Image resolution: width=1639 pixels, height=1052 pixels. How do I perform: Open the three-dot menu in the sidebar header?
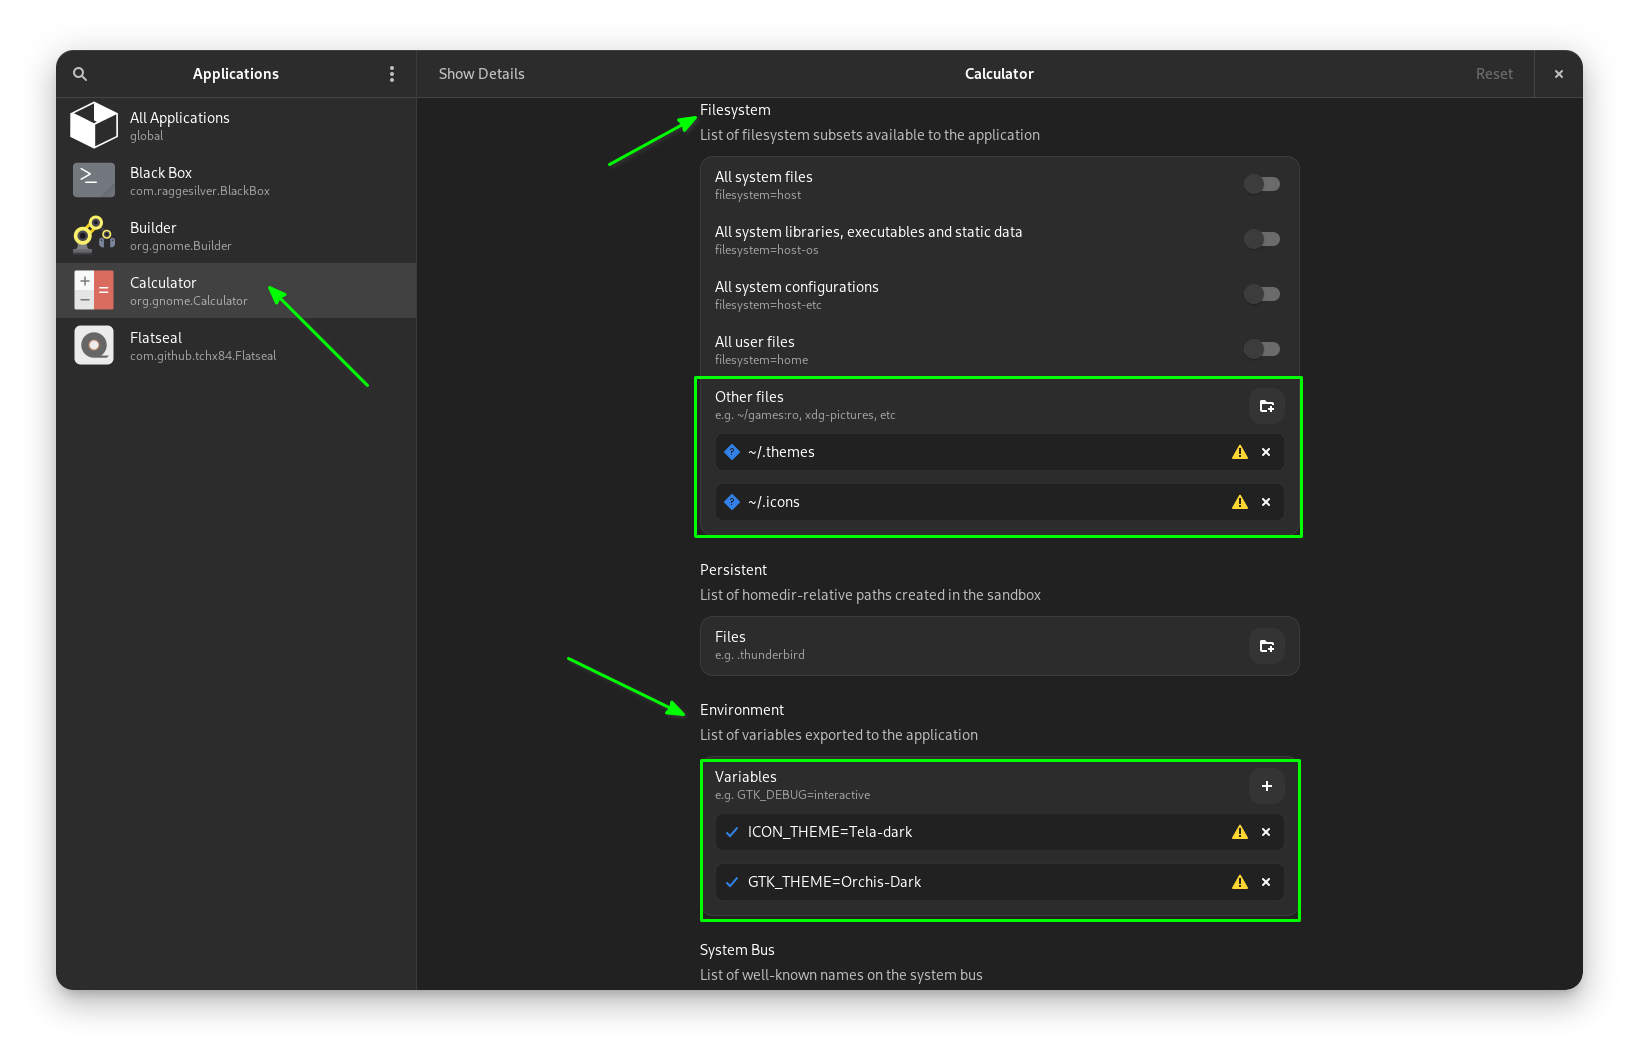tap(391, 74)
